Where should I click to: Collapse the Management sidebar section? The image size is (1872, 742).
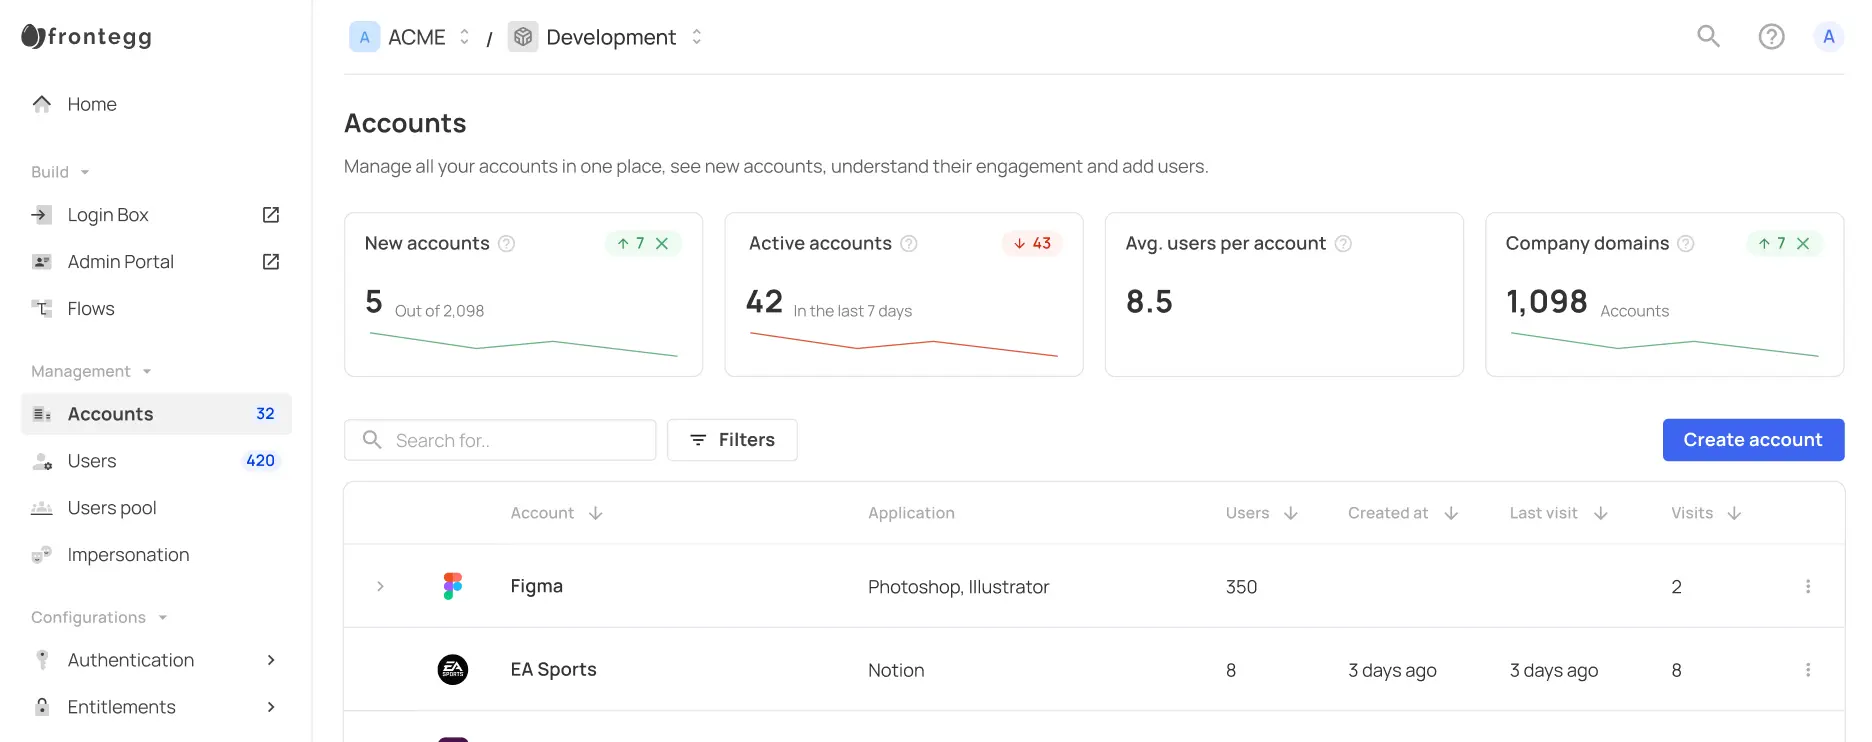point(147,372)
